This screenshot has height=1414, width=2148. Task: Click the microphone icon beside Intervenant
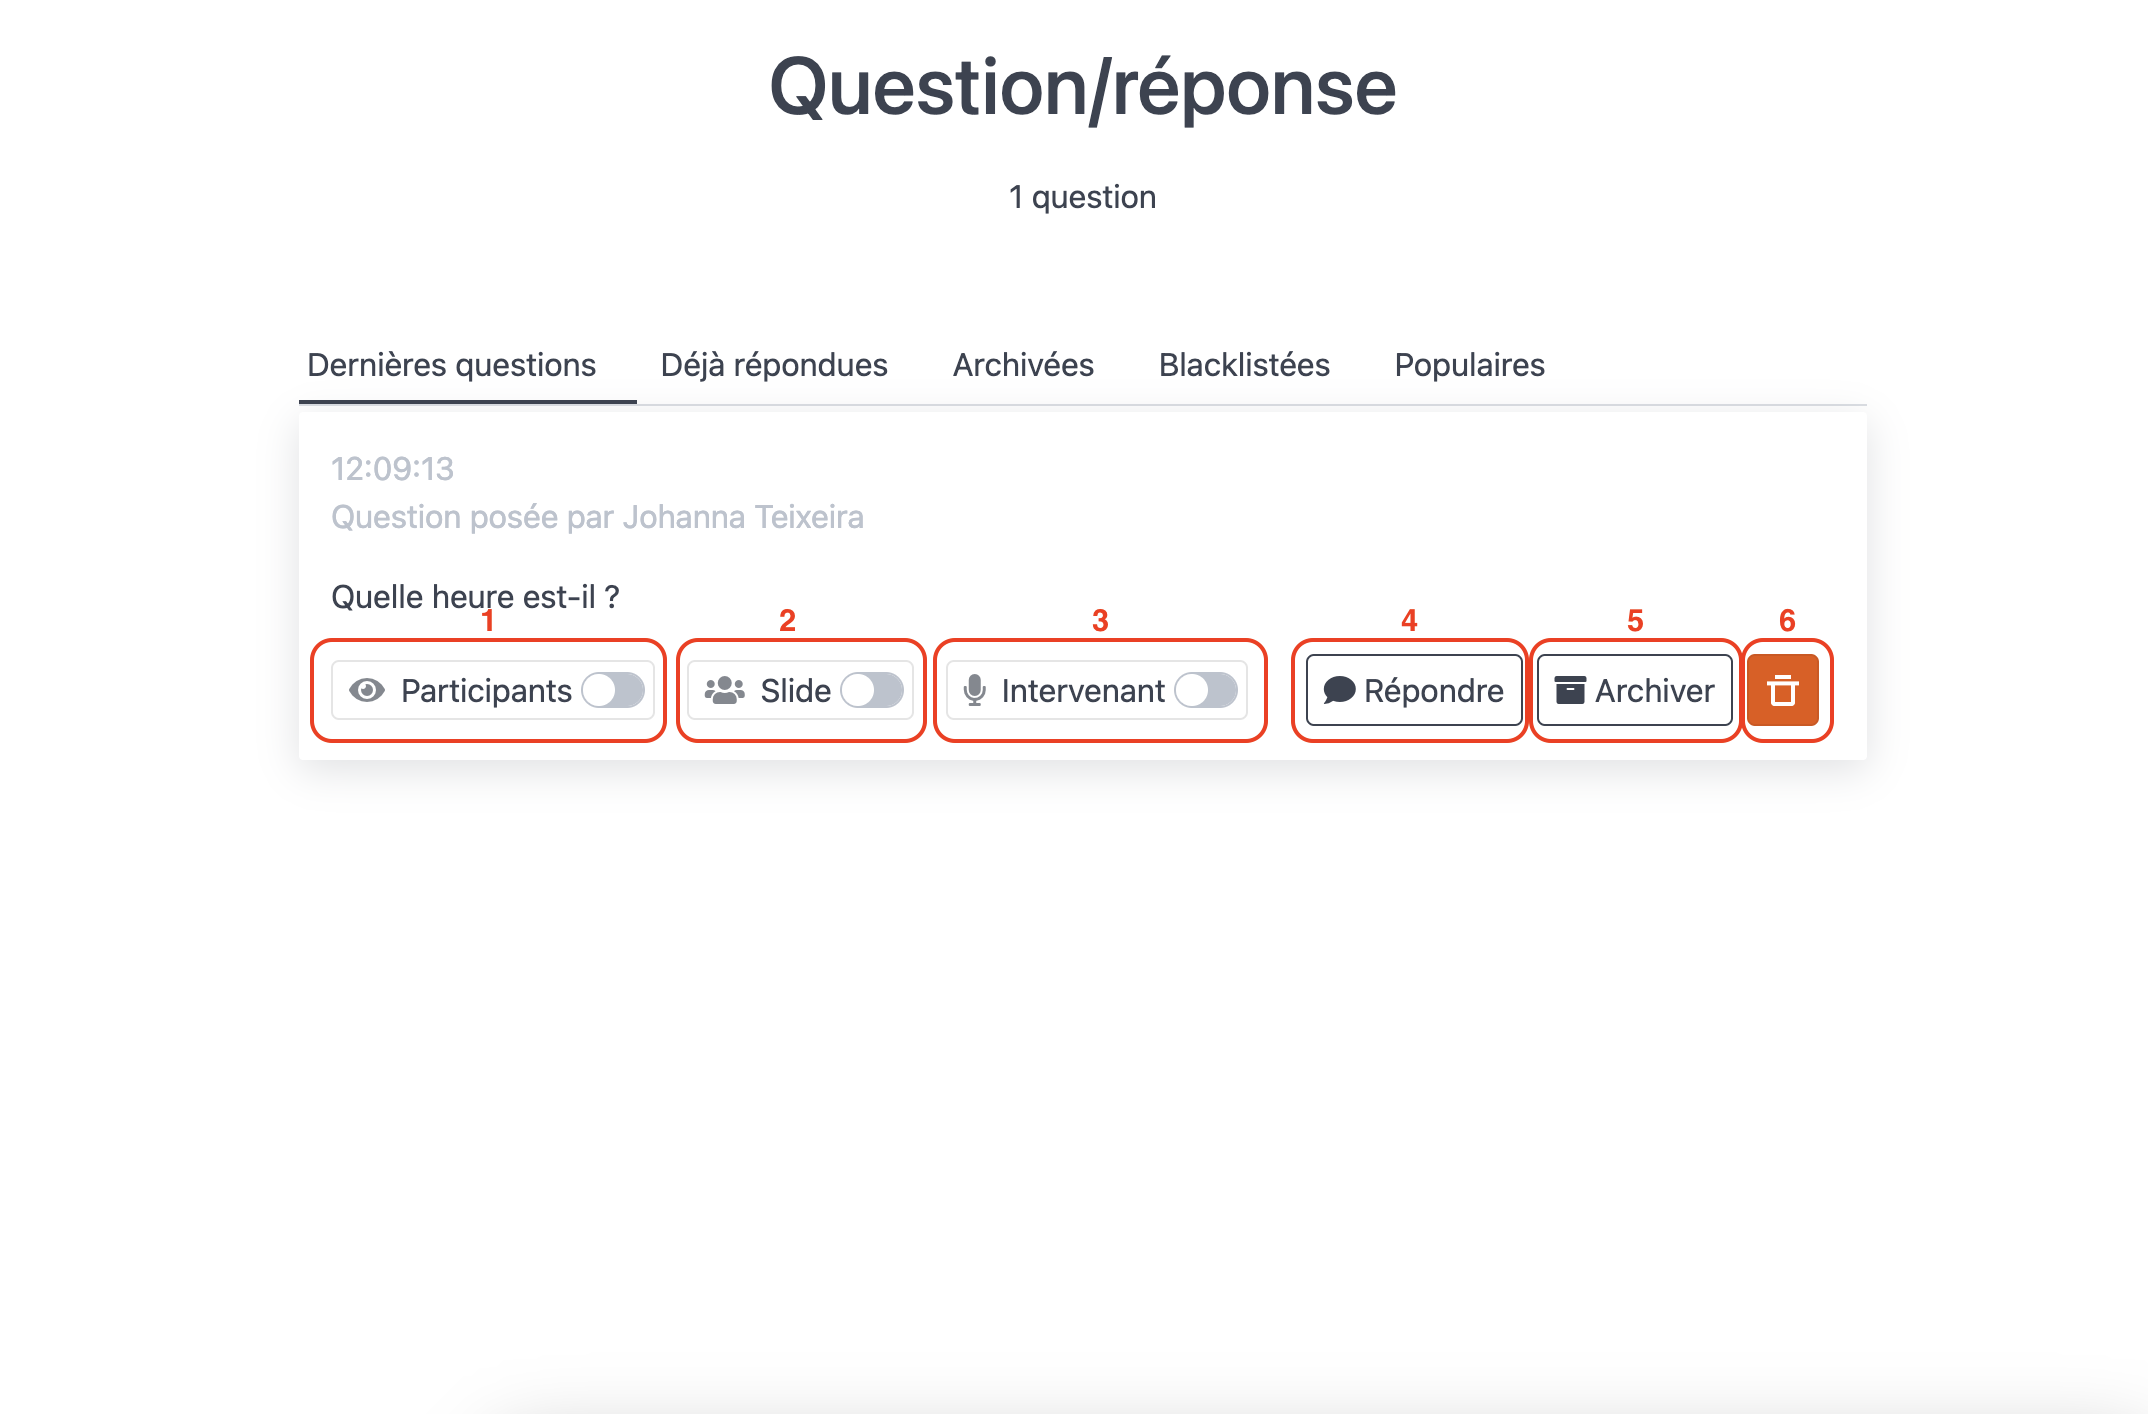point(974,690)
